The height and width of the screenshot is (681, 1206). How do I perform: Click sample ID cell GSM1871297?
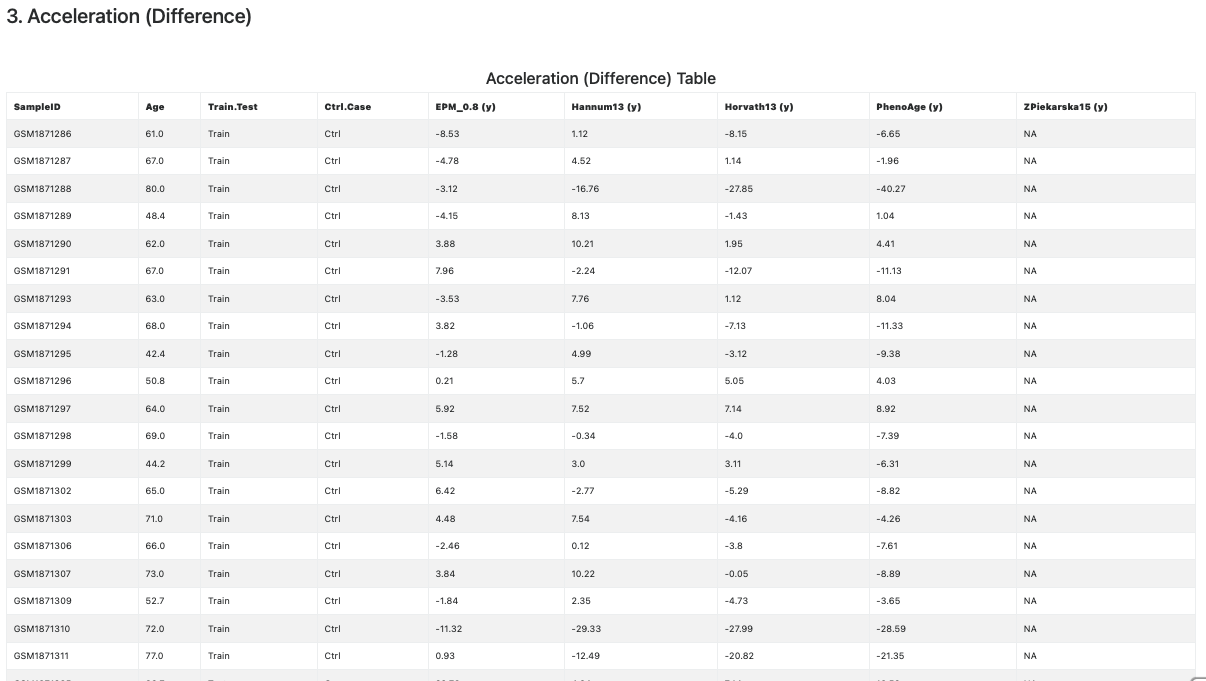pyautogui.click(x=42, y=409)
